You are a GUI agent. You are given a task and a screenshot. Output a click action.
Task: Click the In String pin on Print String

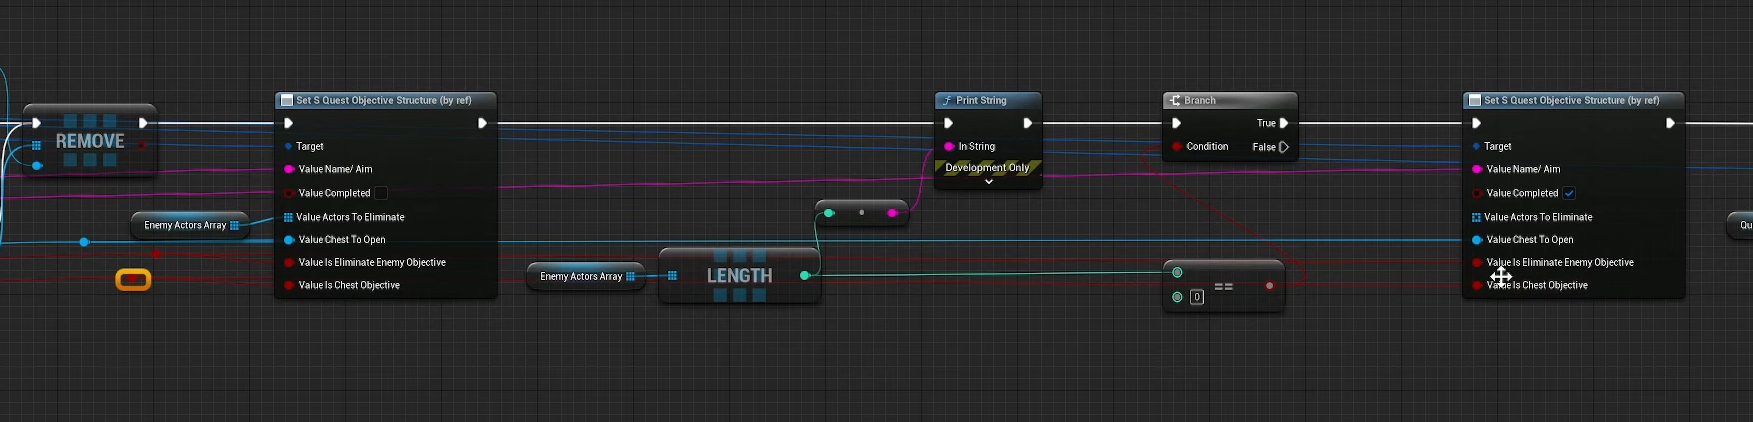pos(949,146)
